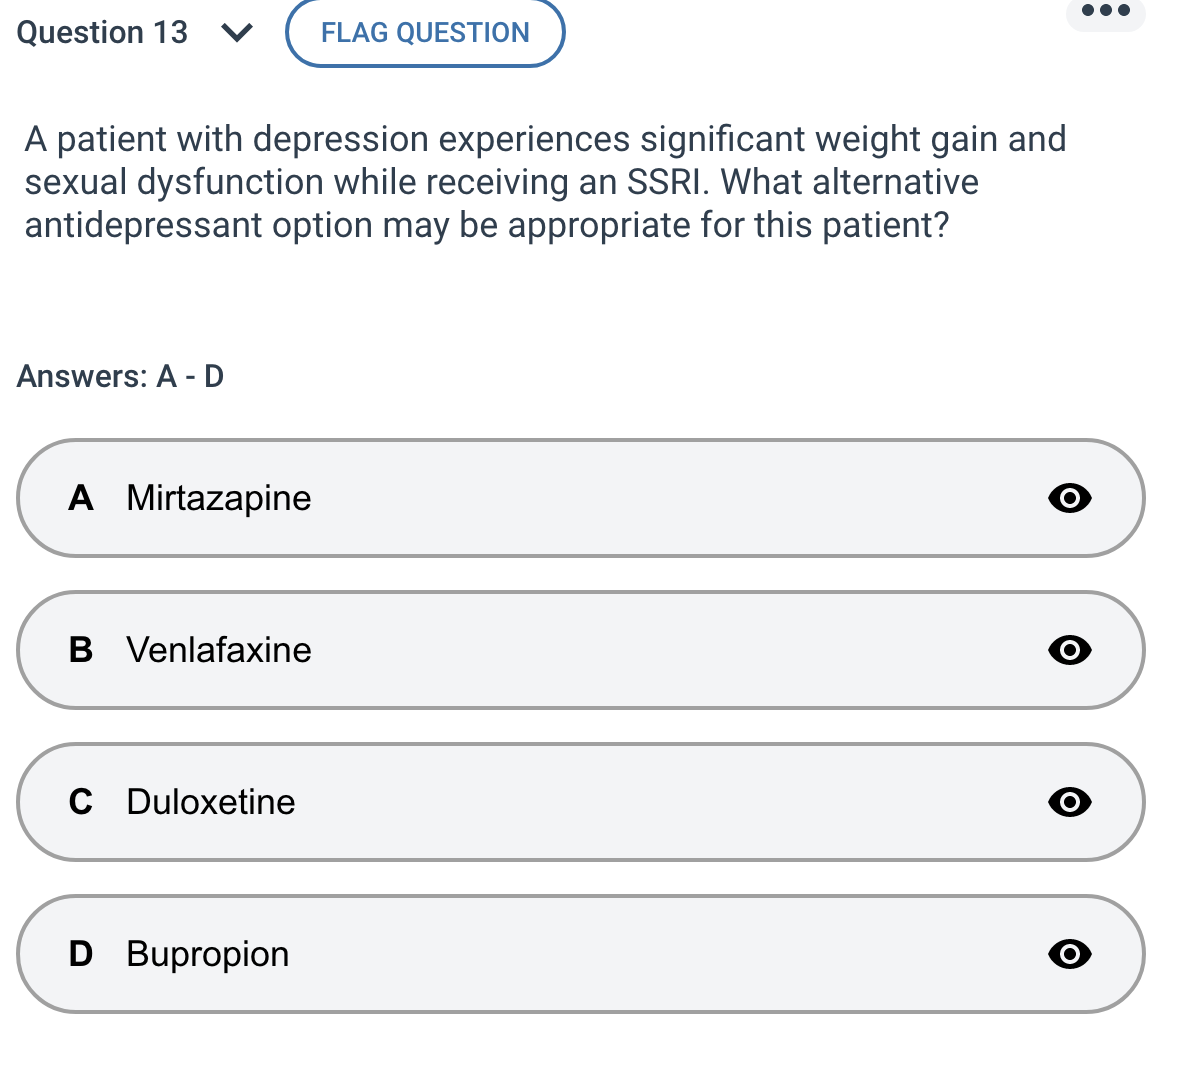The height and width of the screenshot is (1092, 1184).
Task: Reveal the answer for Venlafaxine
Action: (x=1069, y=650)
